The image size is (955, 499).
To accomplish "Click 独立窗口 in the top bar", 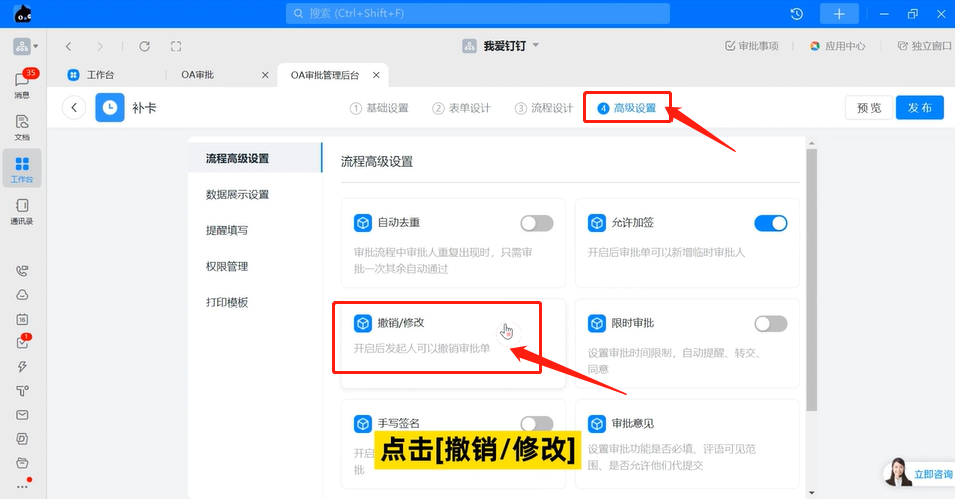I will [x=925, y=46].
